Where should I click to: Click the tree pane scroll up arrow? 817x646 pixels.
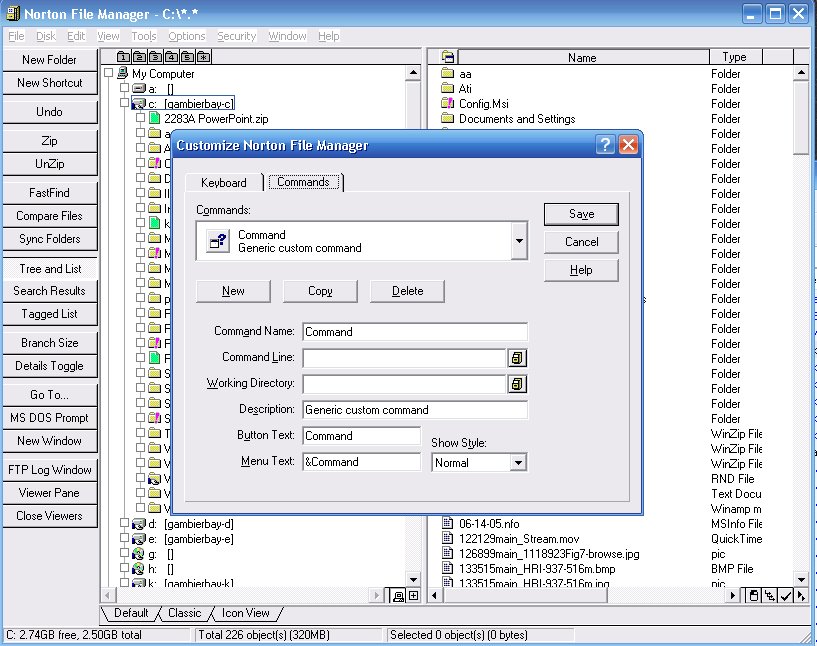click(x=413, y=73)
